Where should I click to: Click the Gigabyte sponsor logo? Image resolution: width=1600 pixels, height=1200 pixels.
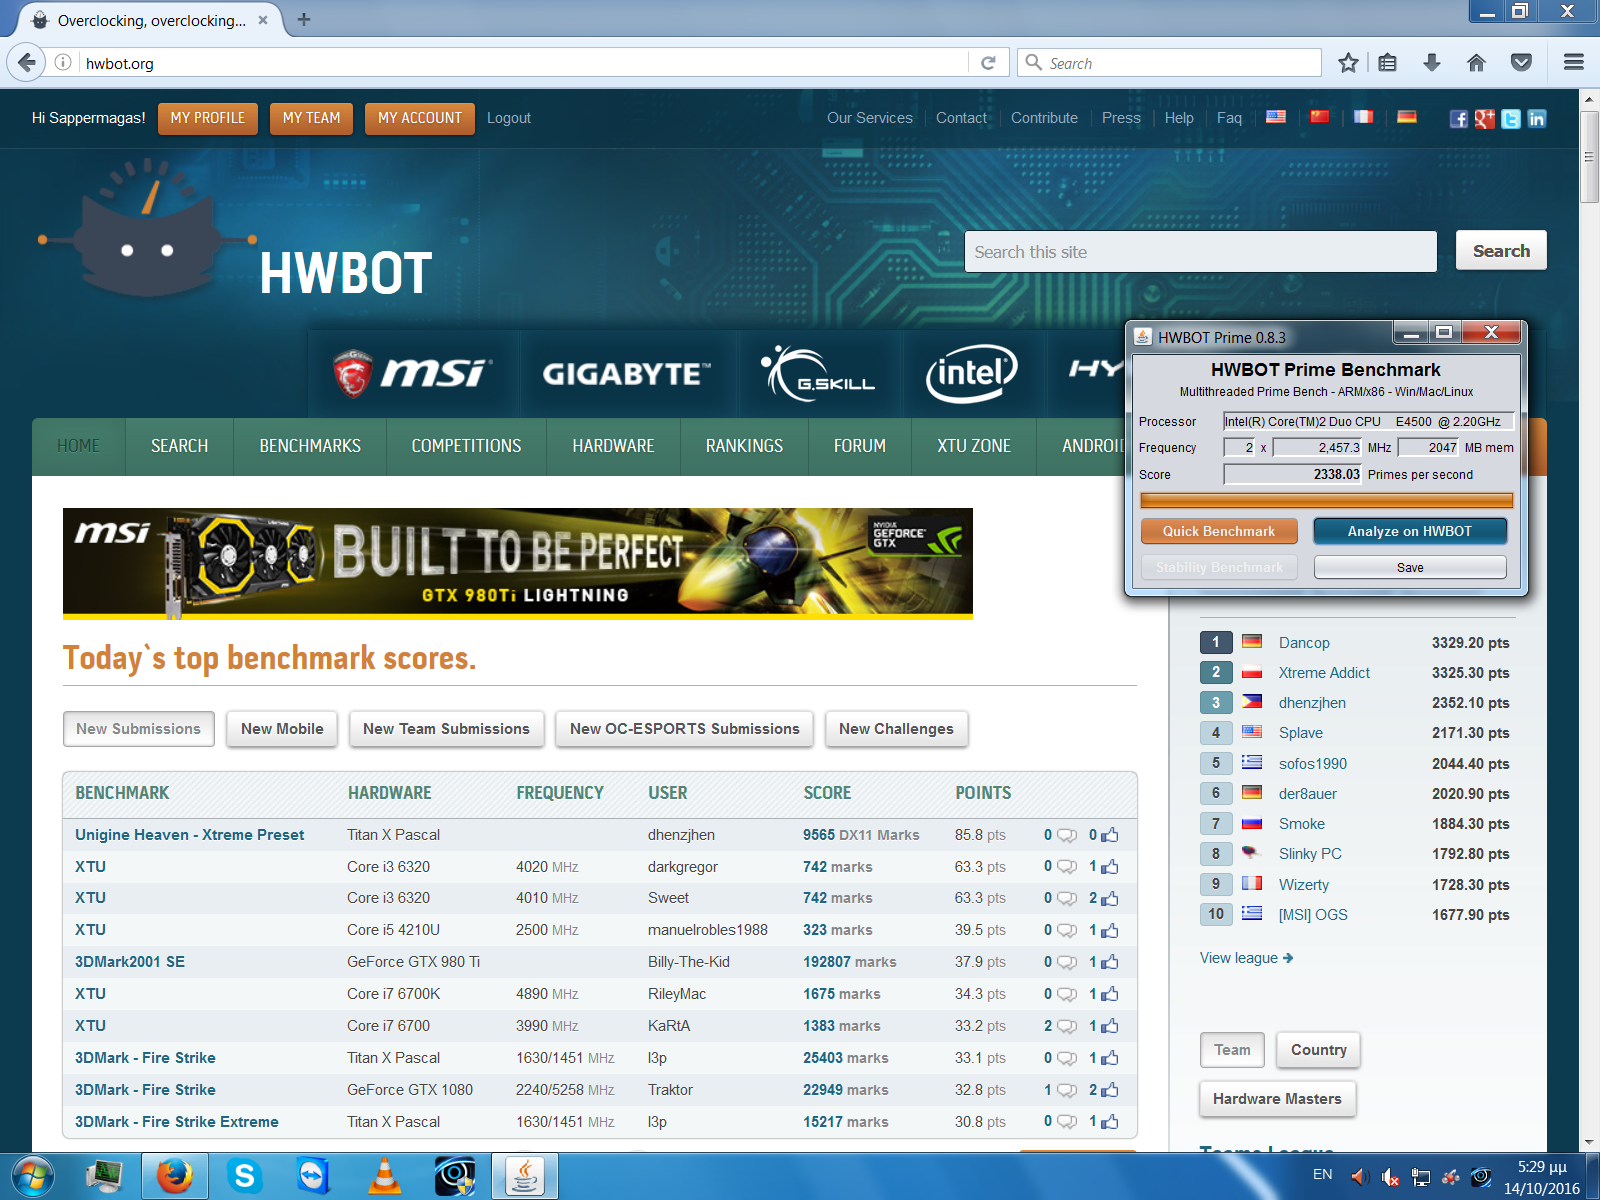pyautogui.click(x=627, y=374)
